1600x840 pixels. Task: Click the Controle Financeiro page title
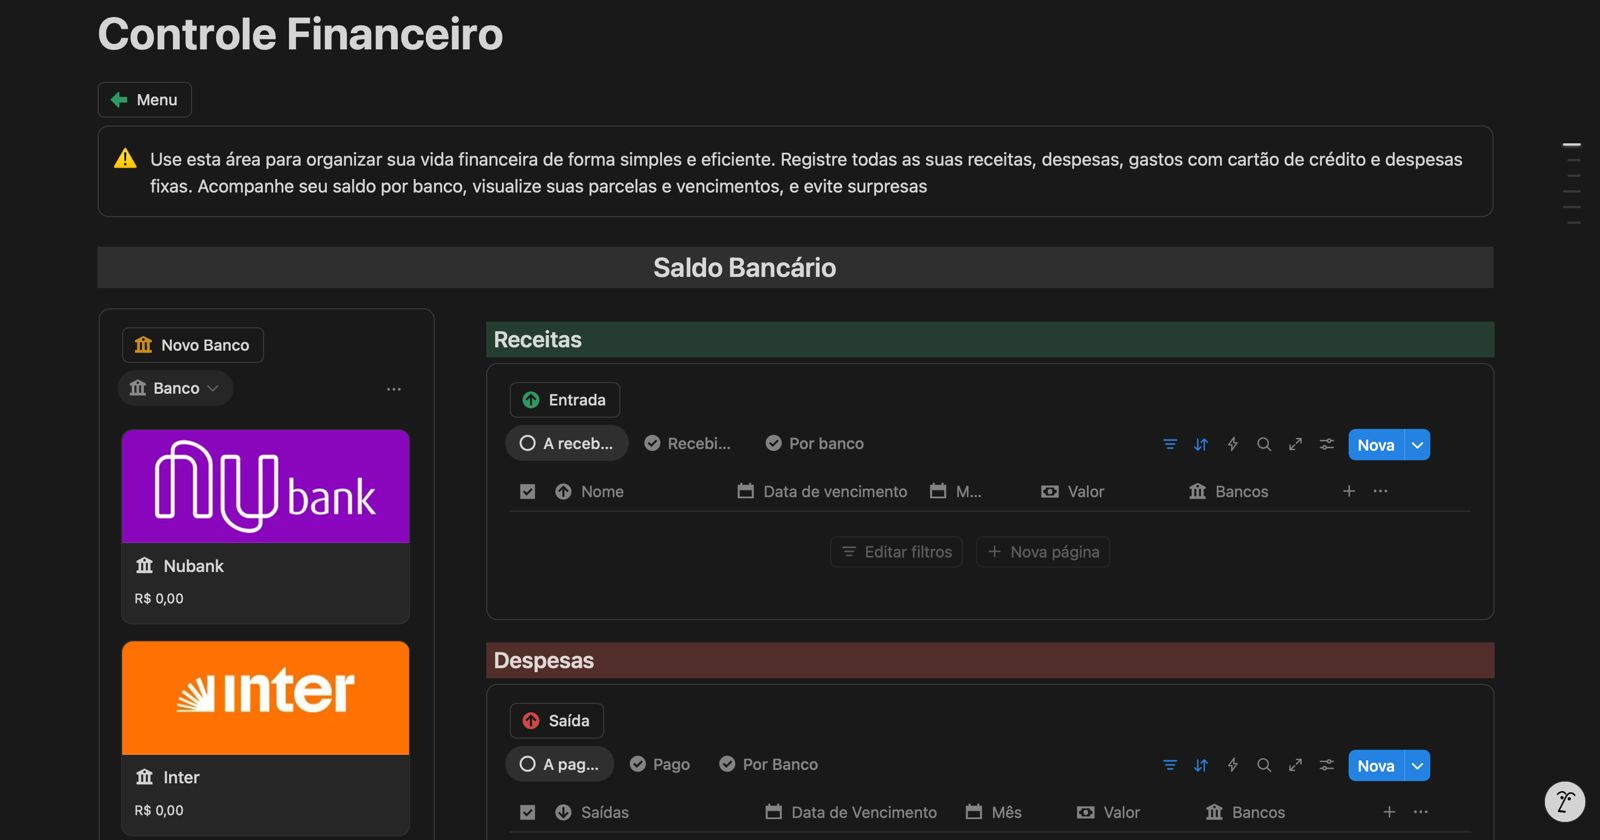click(300, 35)
